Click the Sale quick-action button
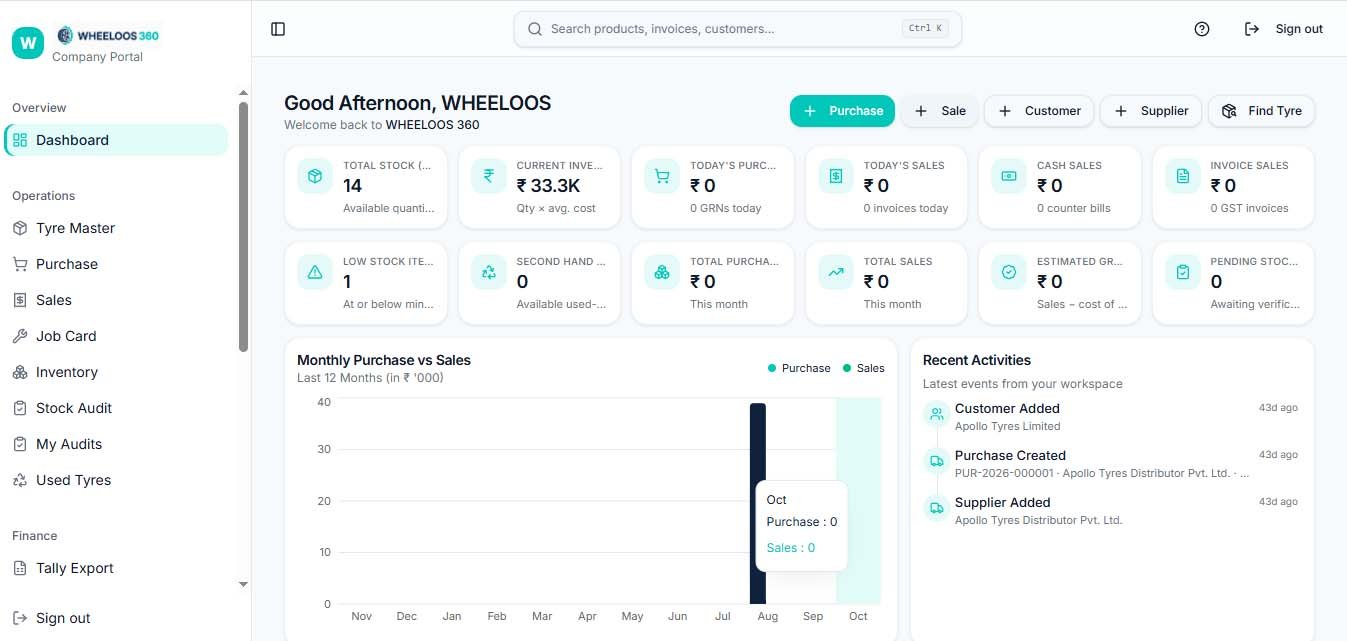 pyautogui.click(x=939, y=111)
